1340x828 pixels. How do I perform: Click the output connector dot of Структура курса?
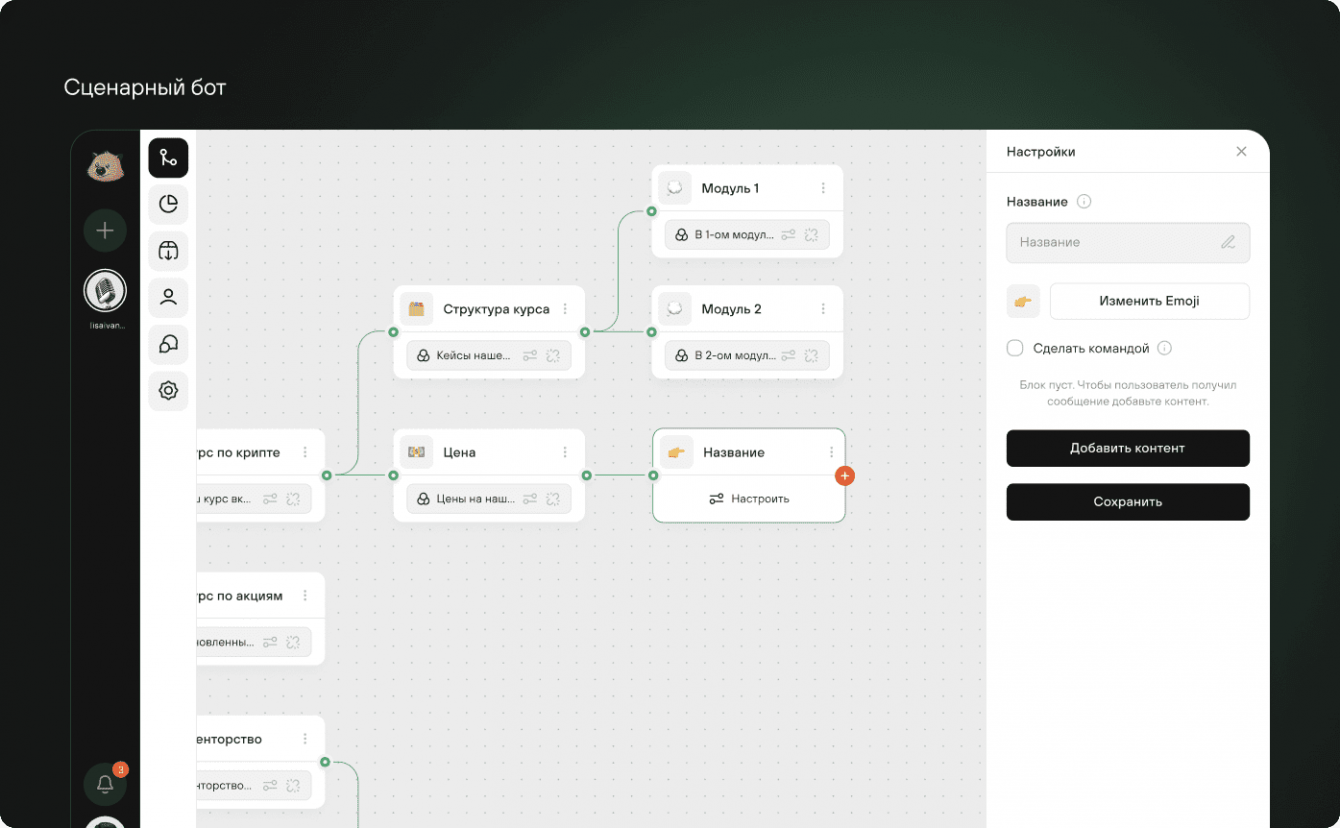(x=585, y=332)
